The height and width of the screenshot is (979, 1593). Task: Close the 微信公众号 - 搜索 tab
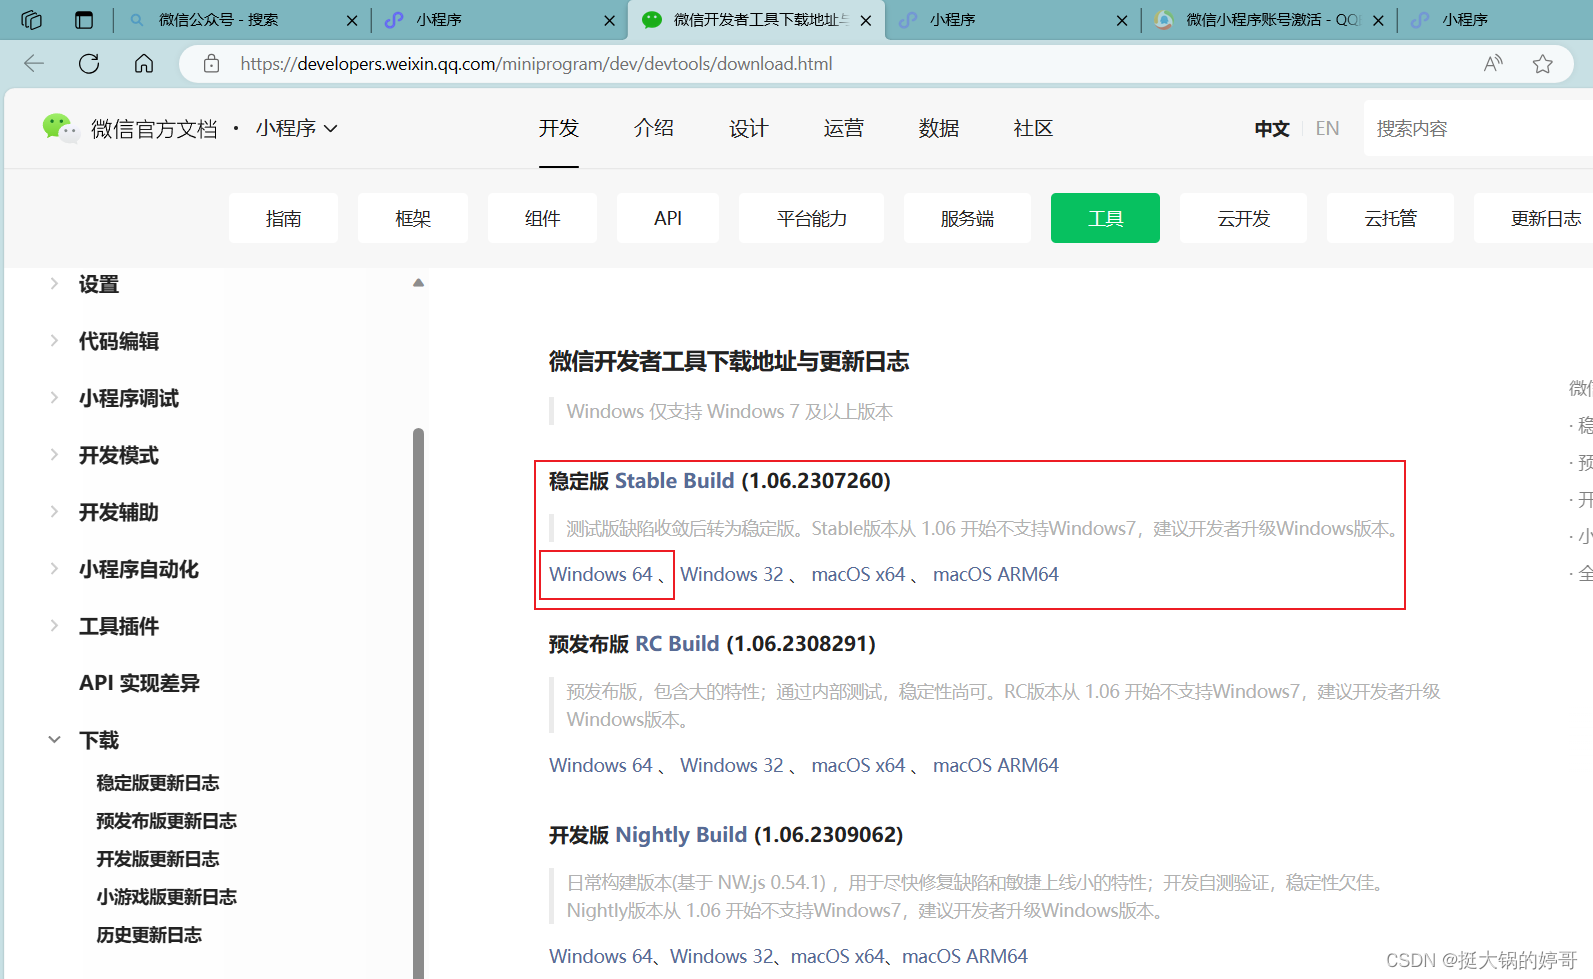[x=352, y=20]
